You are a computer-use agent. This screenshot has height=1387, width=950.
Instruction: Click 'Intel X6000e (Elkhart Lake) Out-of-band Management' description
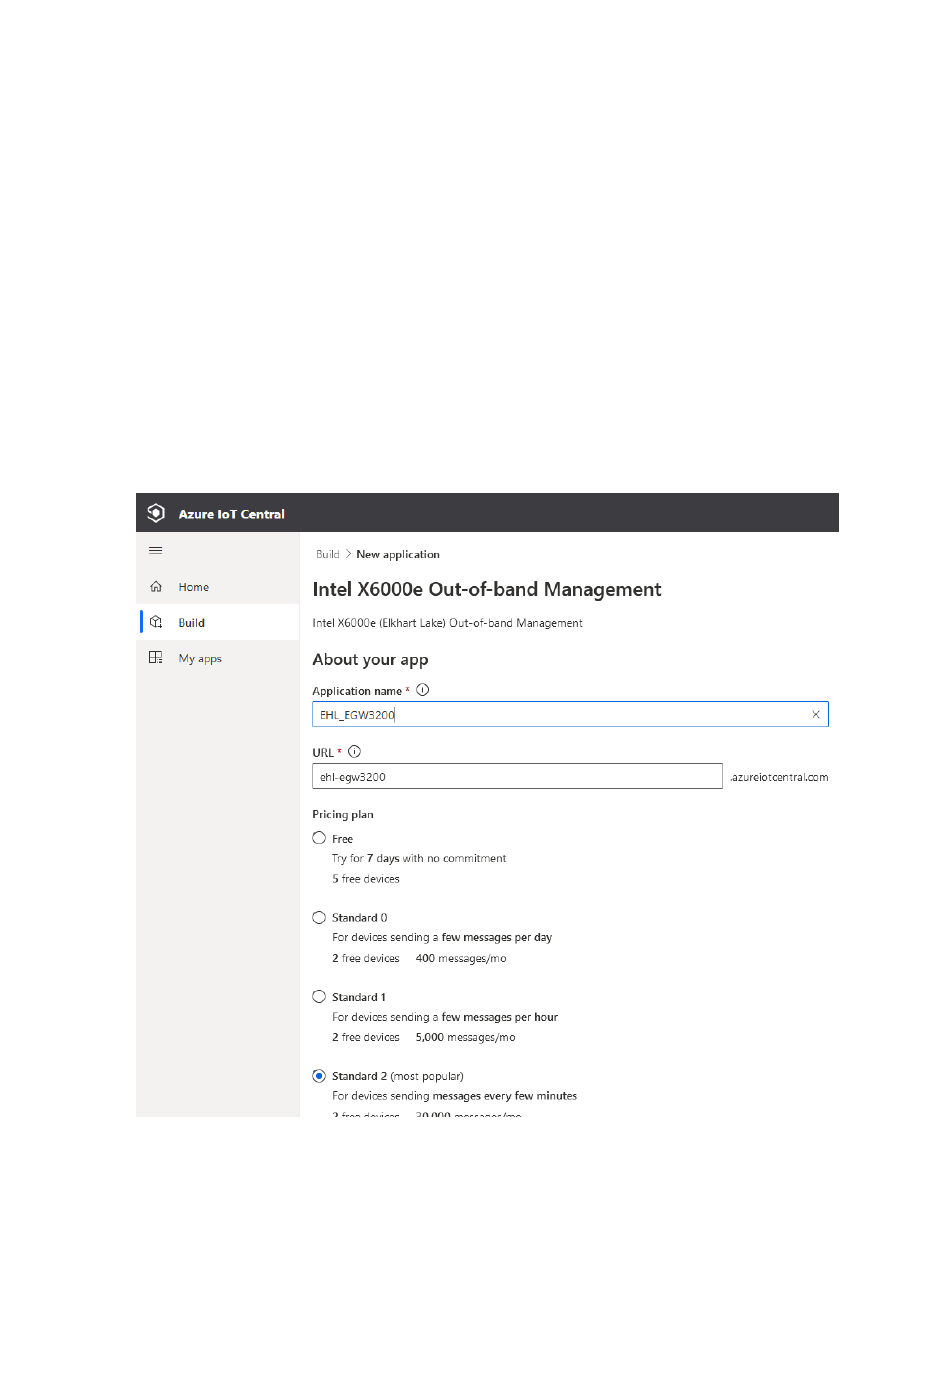[x=447, y=623]
